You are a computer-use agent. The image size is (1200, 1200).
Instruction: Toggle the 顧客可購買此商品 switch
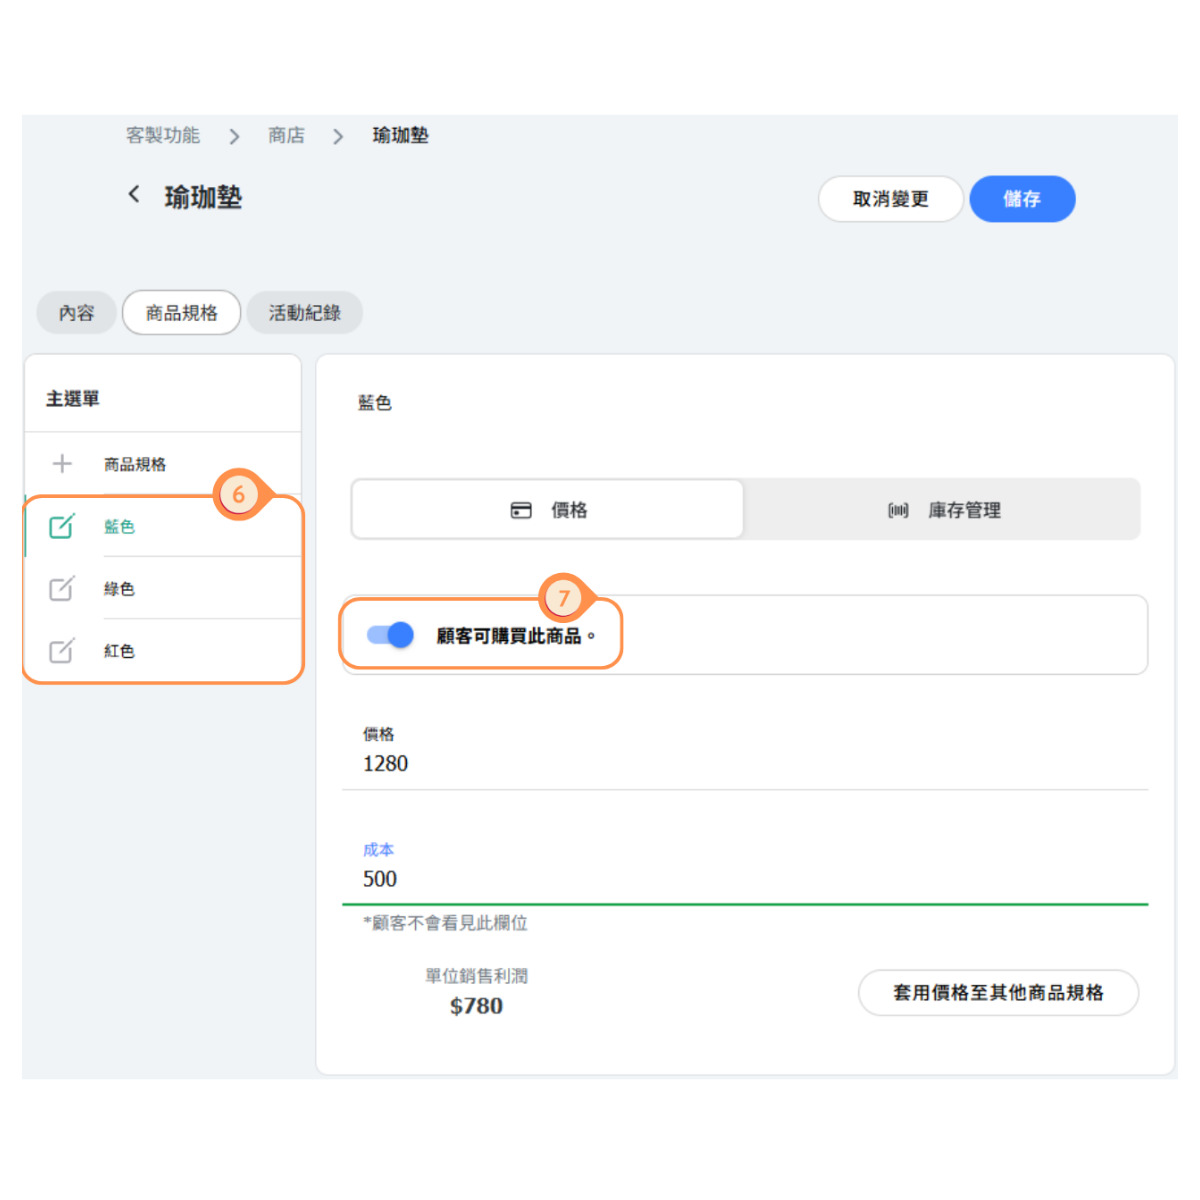390,635
